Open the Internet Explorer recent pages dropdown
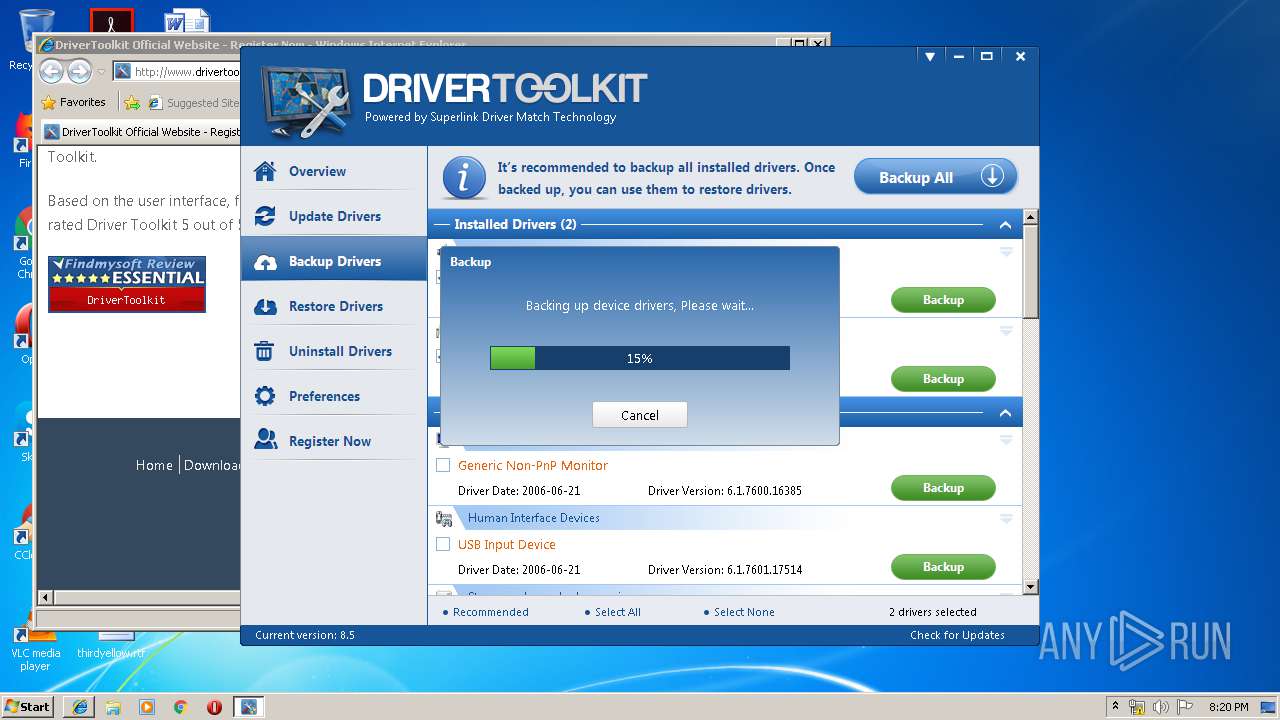This screenshot has width=1280, height=720. coord(101,72)
